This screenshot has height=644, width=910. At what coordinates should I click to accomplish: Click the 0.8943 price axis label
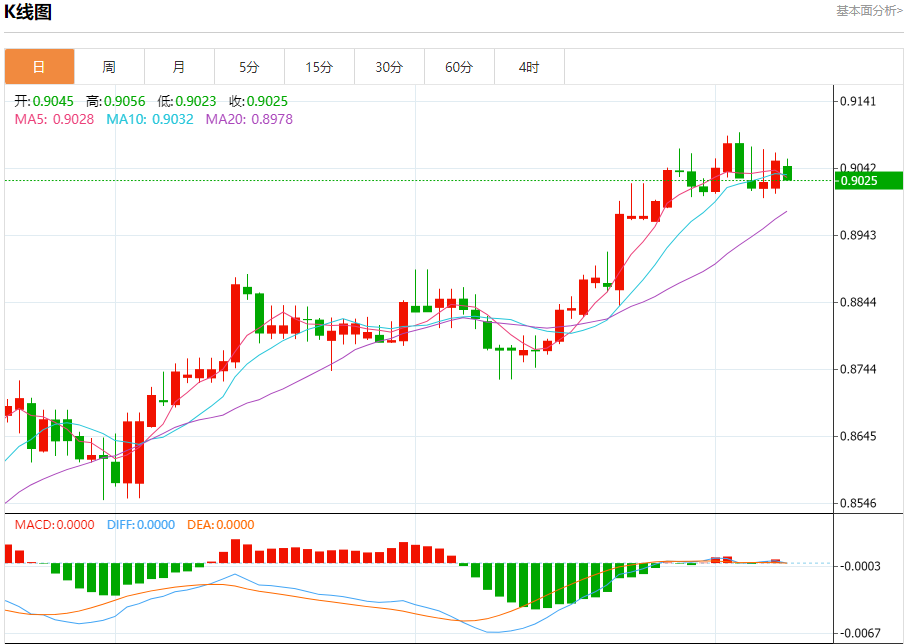[858, 235]
